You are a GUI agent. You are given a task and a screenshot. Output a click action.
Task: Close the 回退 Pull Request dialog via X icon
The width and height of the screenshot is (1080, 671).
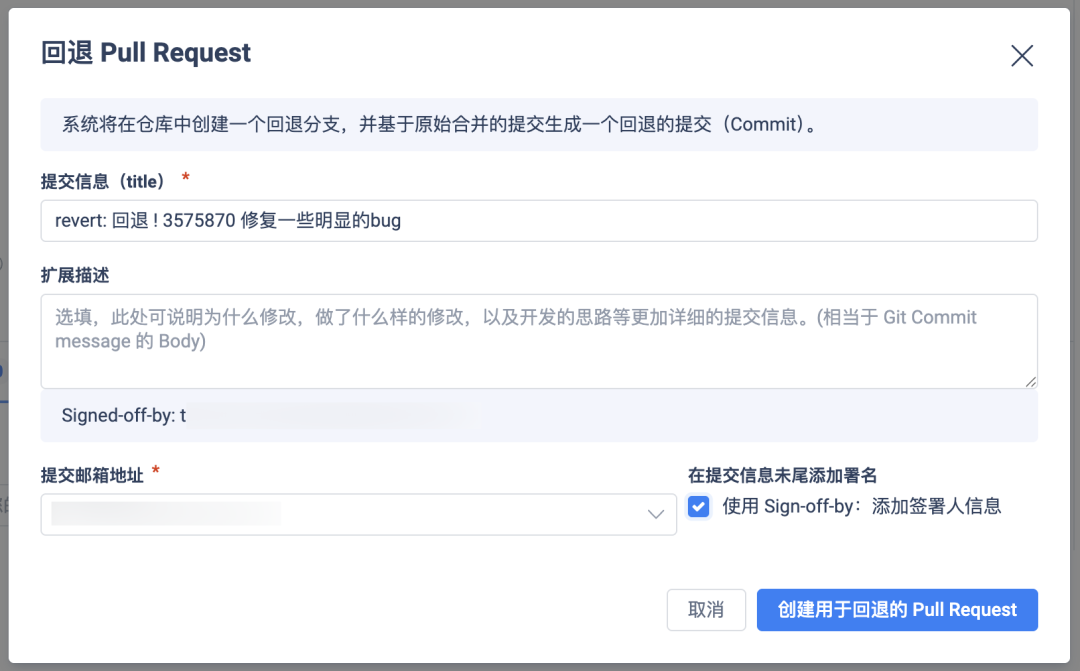(x=1022, y=56)
